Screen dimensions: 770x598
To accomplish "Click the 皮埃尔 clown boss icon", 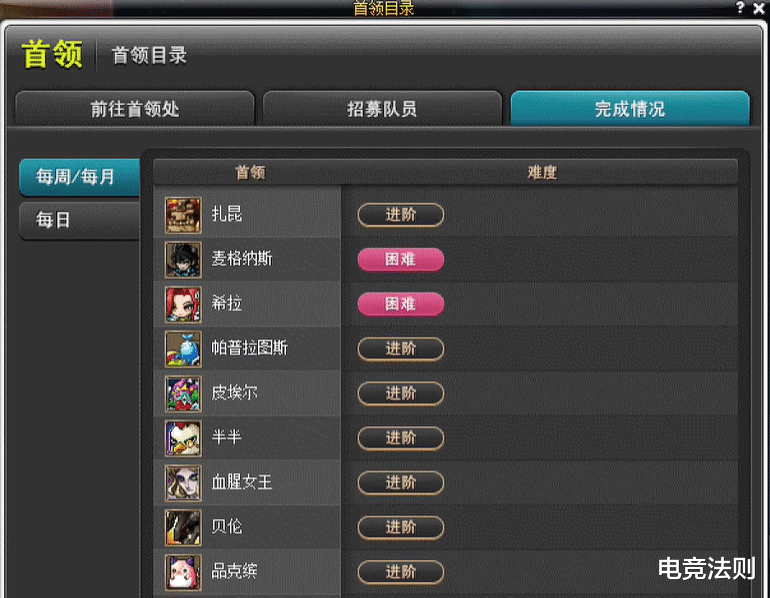I will [183, 394].
